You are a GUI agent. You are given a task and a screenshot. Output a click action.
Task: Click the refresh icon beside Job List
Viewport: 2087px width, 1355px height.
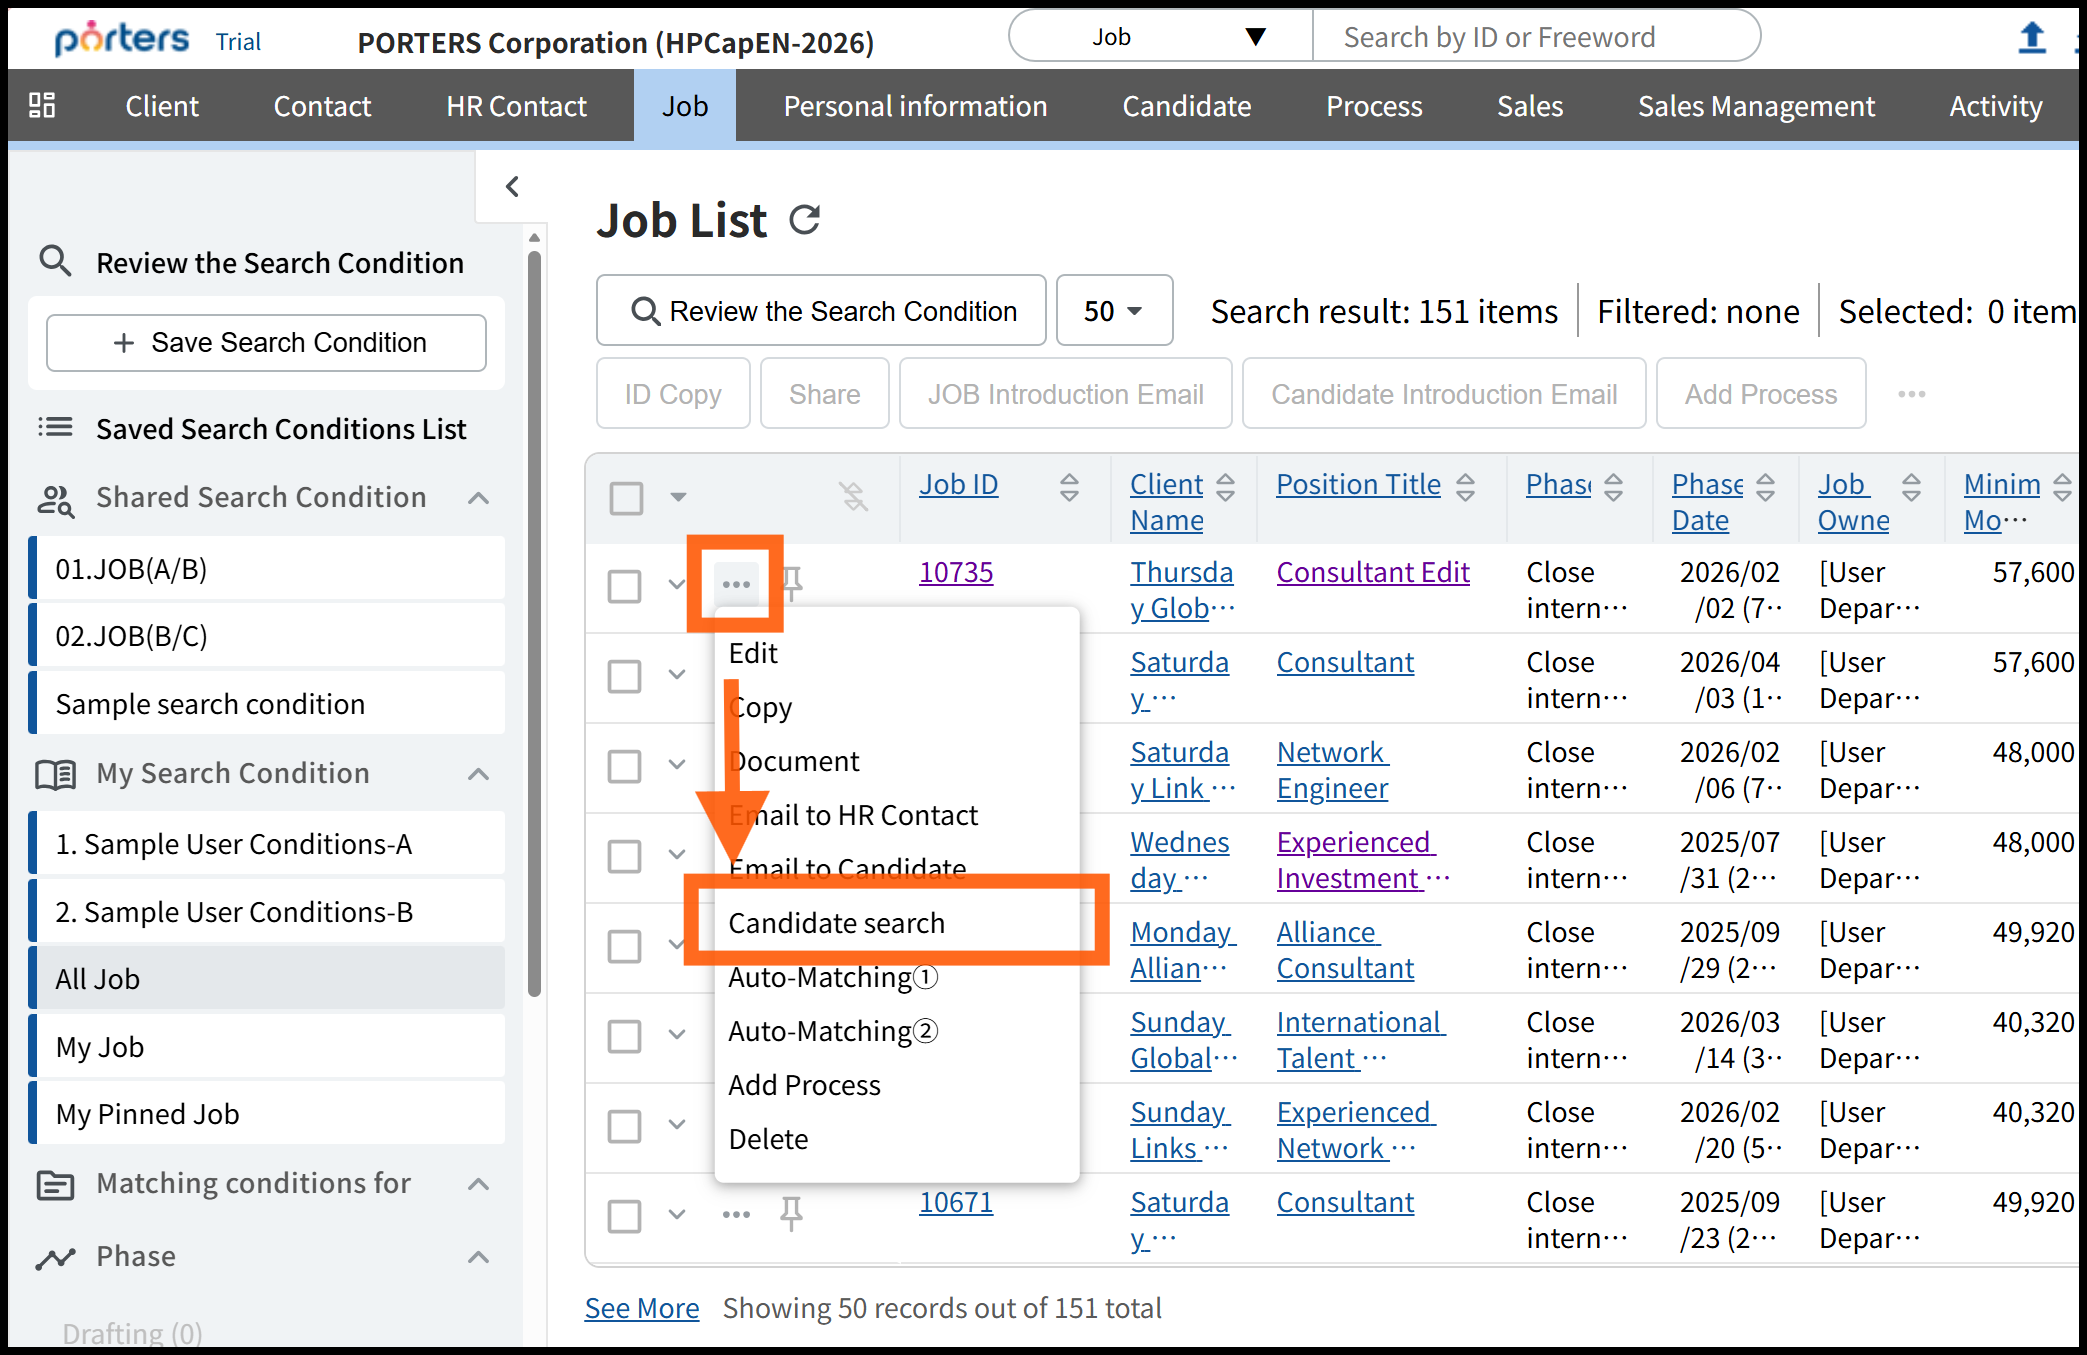click(x=804, y=220)
